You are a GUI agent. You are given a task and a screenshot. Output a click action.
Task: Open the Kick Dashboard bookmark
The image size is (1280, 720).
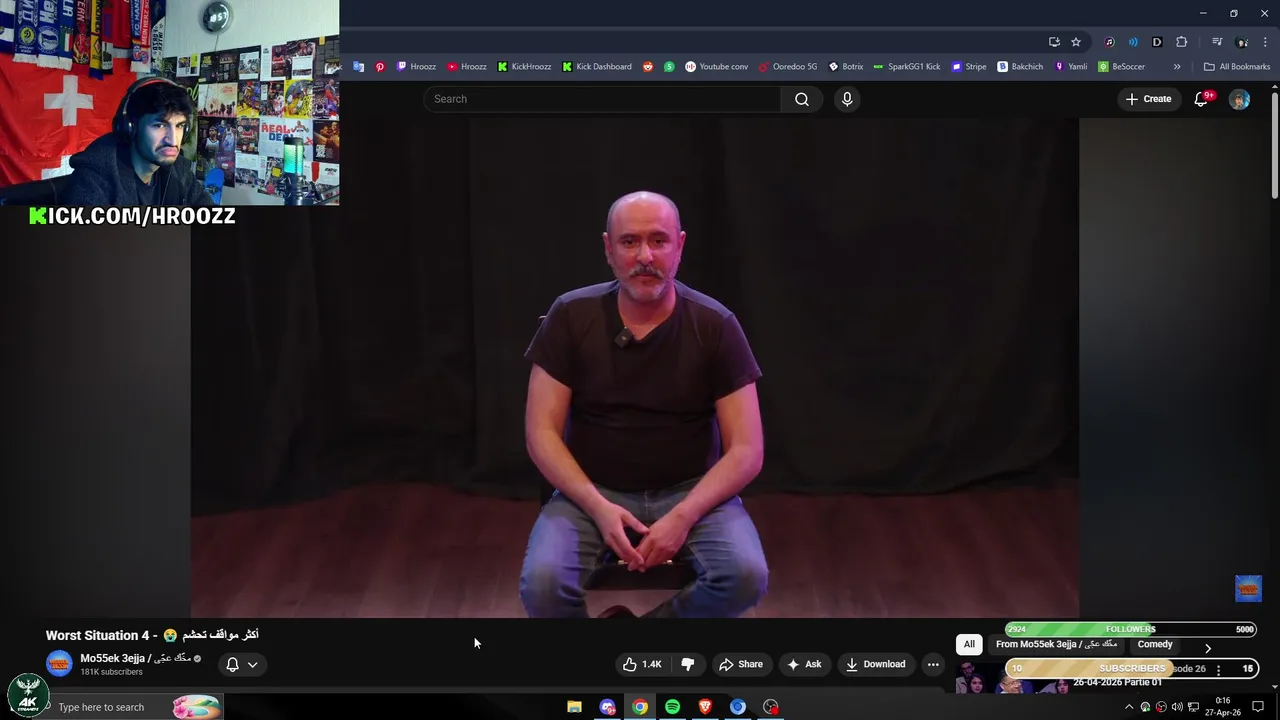[596, 67]
